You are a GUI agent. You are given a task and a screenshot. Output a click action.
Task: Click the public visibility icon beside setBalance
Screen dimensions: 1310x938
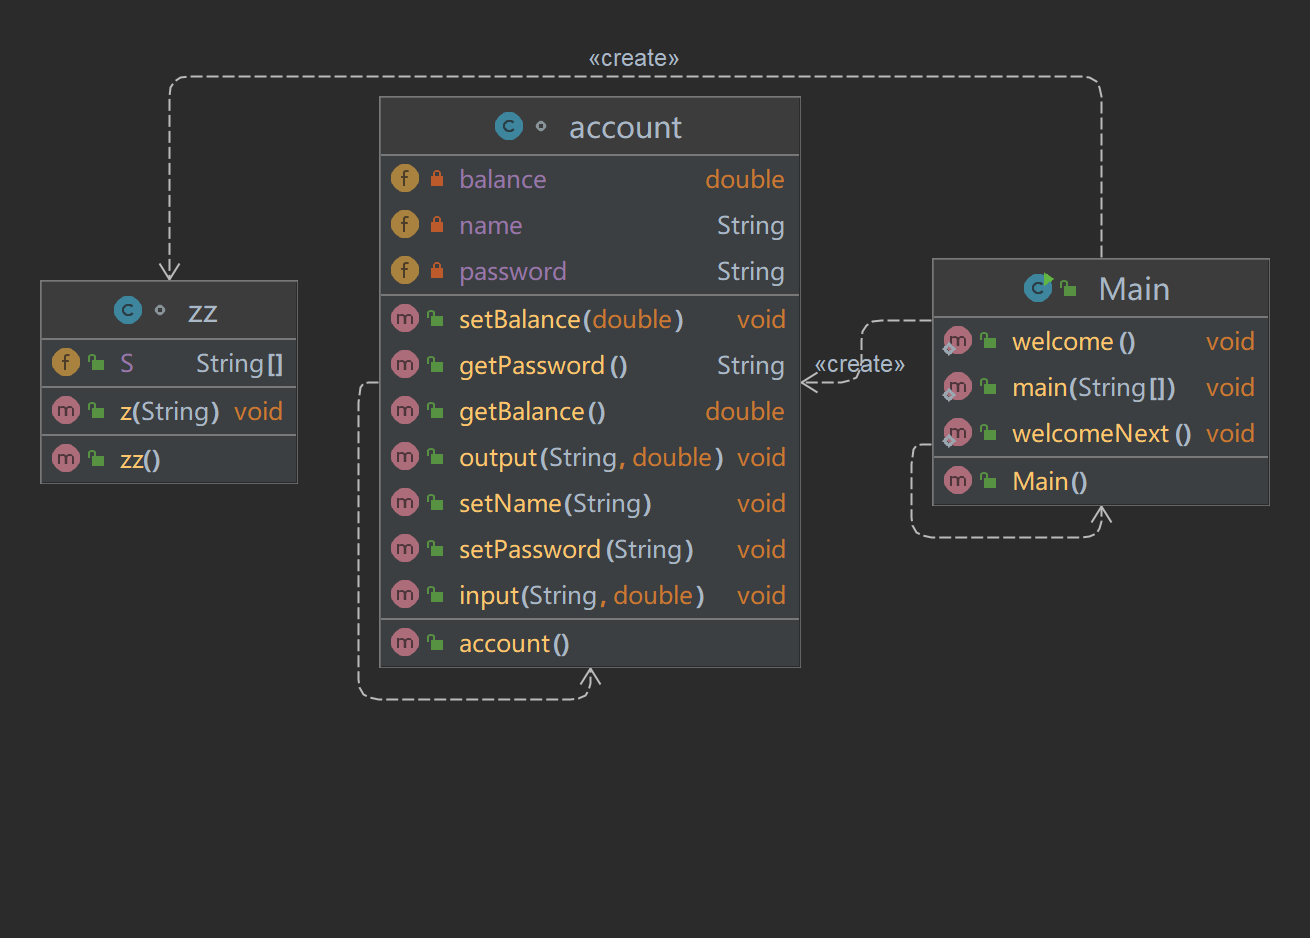(x=436, y=318)
